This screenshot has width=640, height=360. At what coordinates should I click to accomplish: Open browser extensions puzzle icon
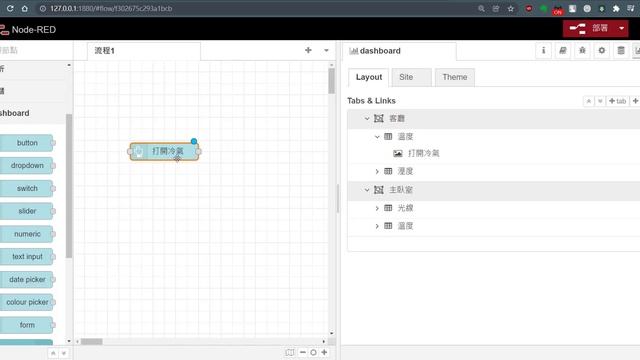tap(616, 9)
